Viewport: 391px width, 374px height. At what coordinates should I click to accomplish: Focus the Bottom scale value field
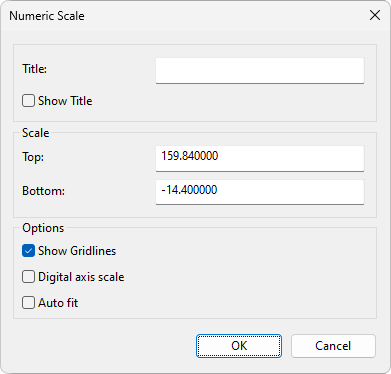click(260, 192)
